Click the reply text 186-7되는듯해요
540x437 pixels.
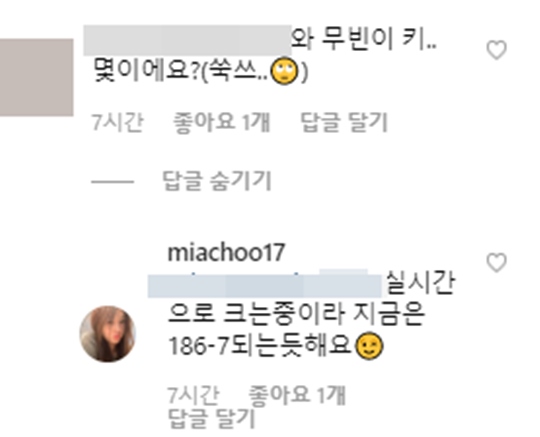261,346
